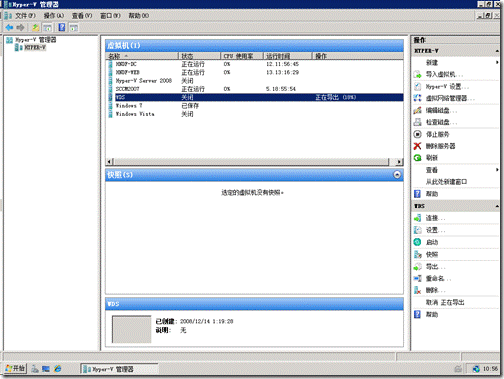Click the 帮助 icon under WDS actions

[x=417, y=315]
